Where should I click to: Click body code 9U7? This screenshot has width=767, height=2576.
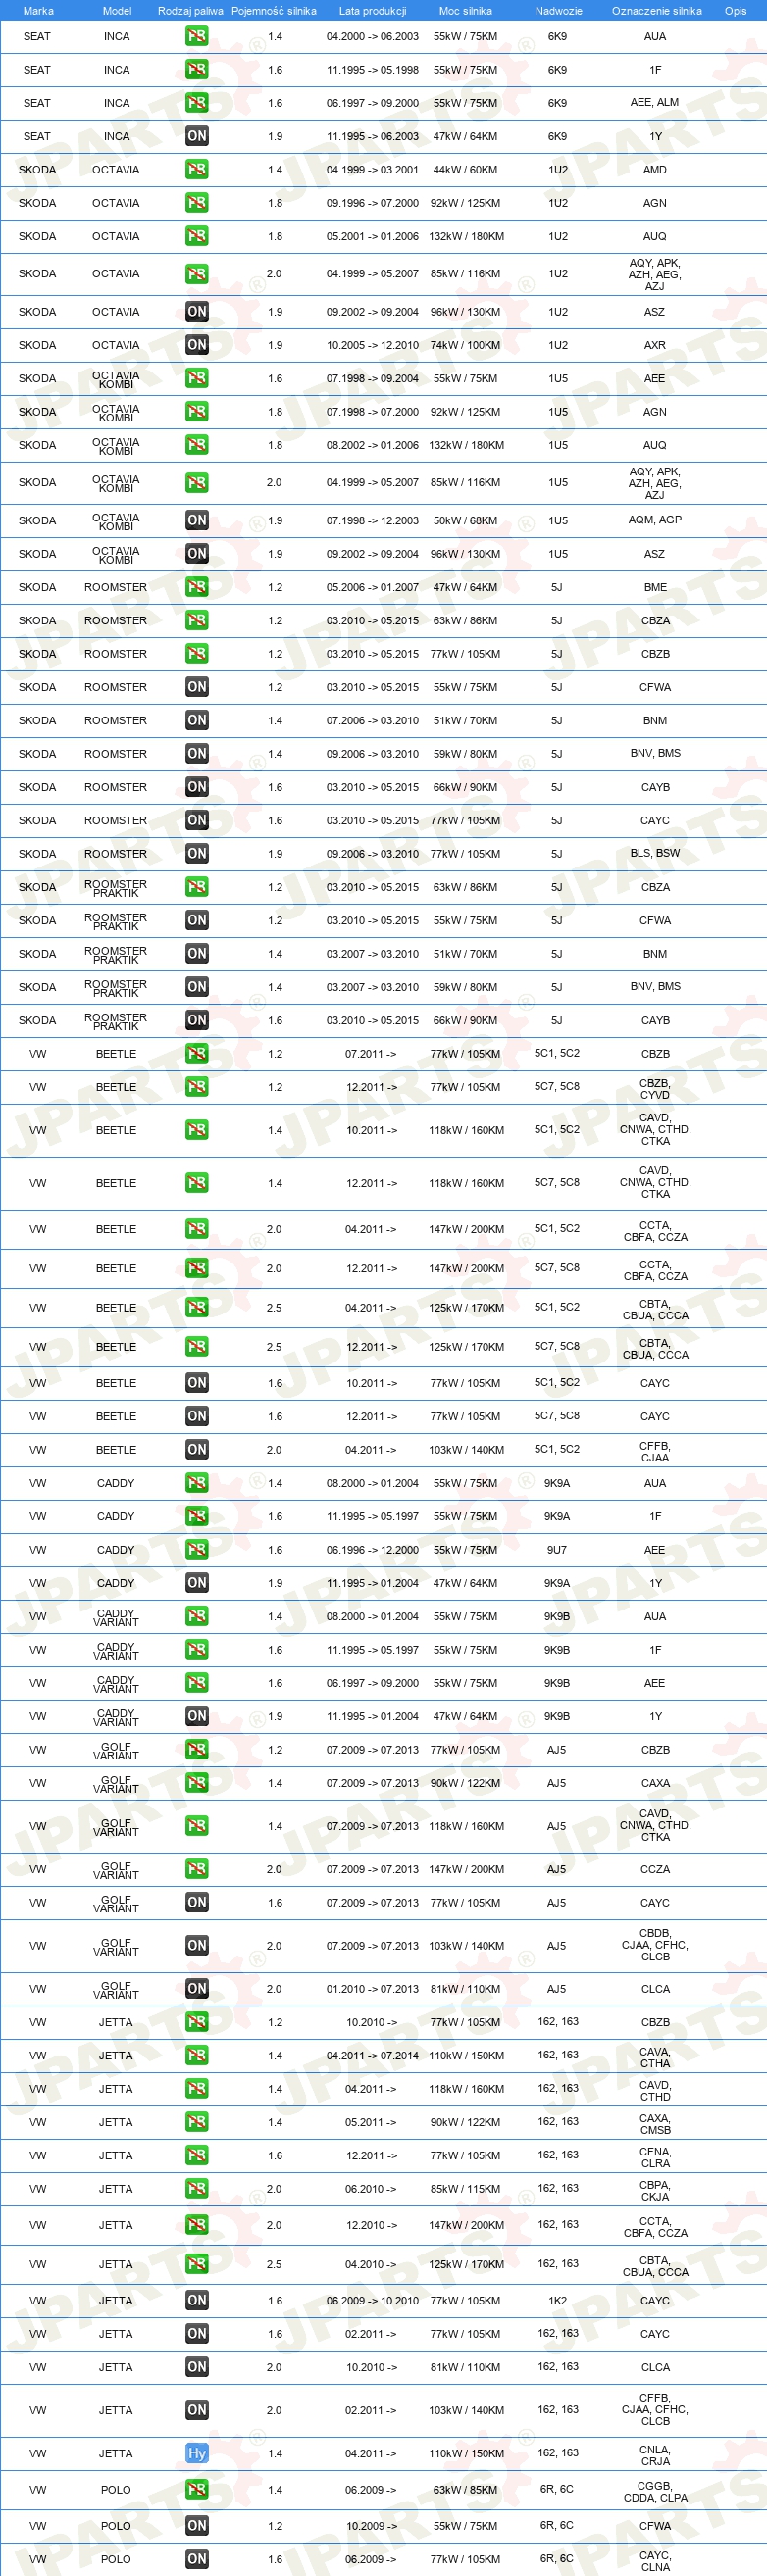[556, 1550]
